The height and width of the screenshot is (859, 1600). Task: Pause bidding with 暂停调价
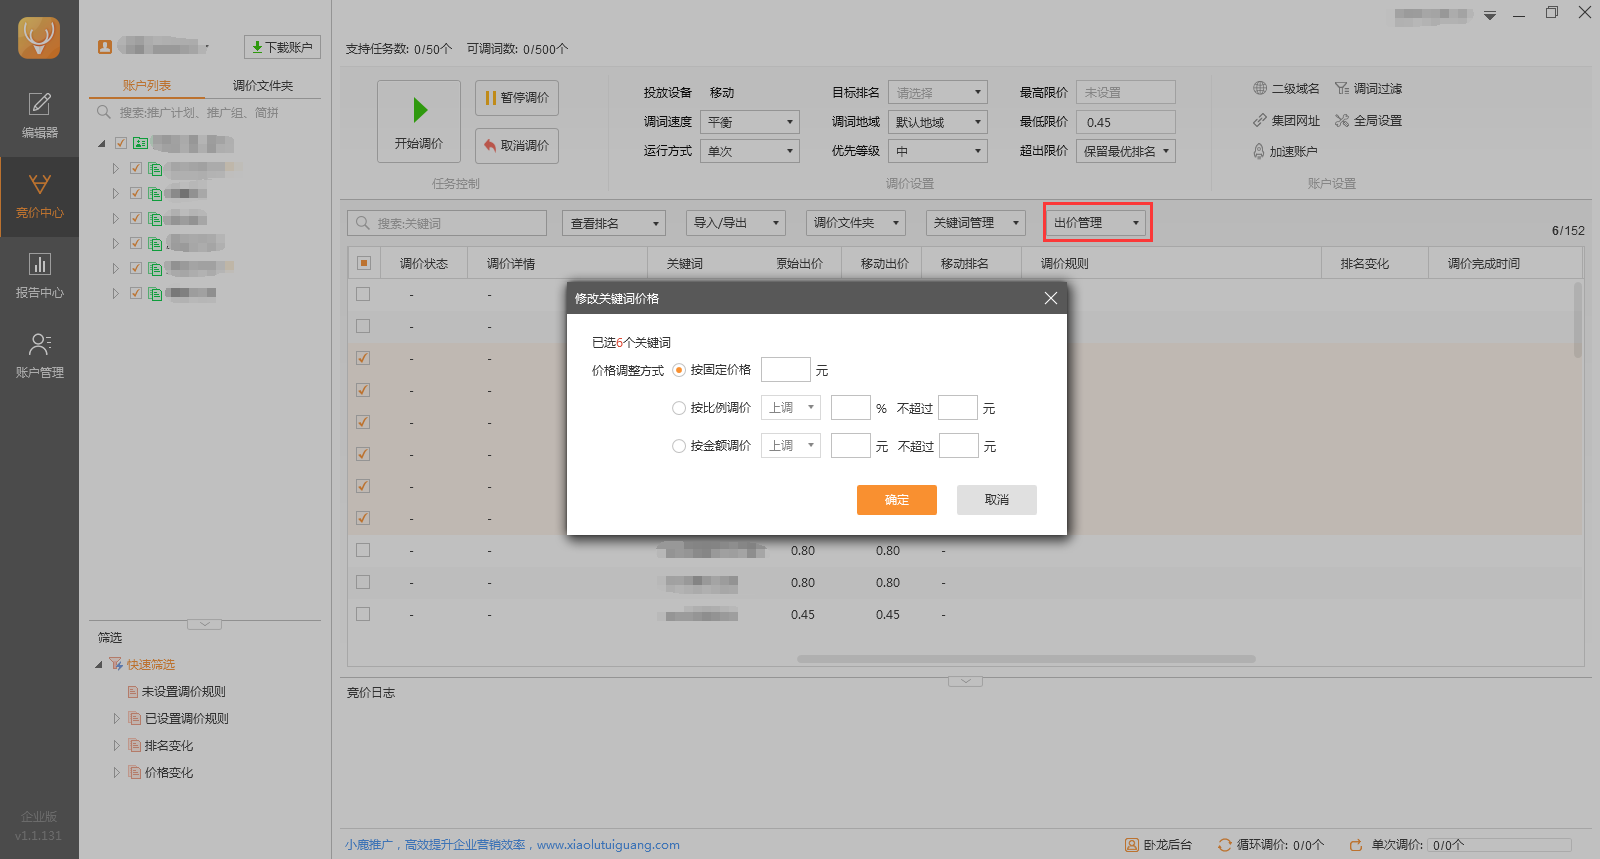coord(517,98)
